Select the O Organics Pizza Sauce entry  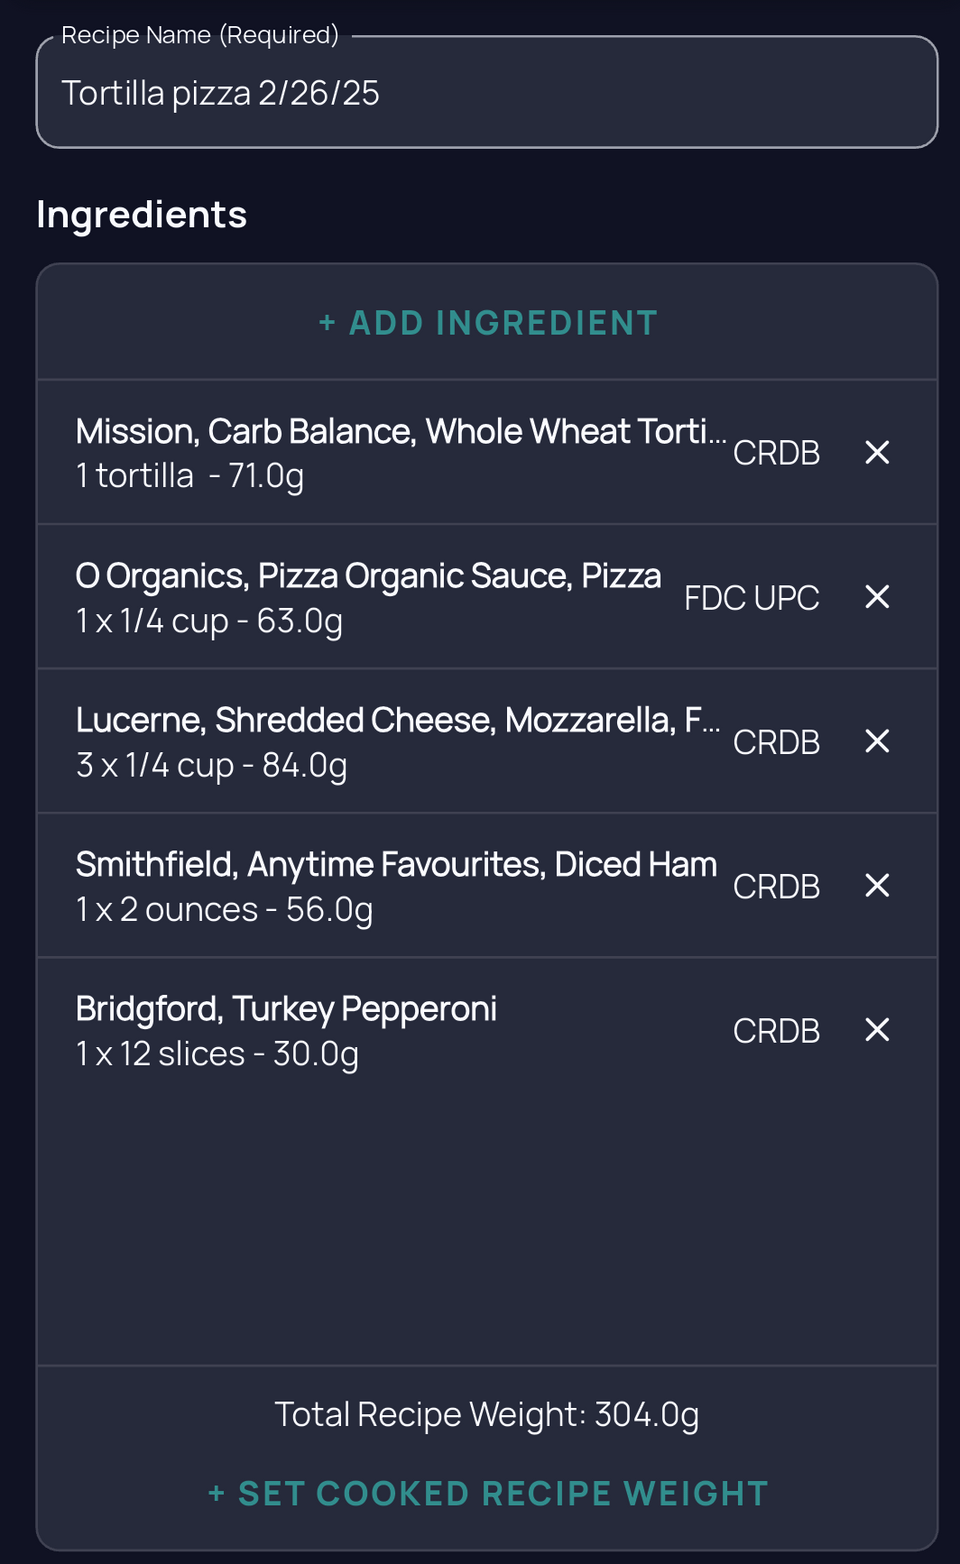click(368, 597)
